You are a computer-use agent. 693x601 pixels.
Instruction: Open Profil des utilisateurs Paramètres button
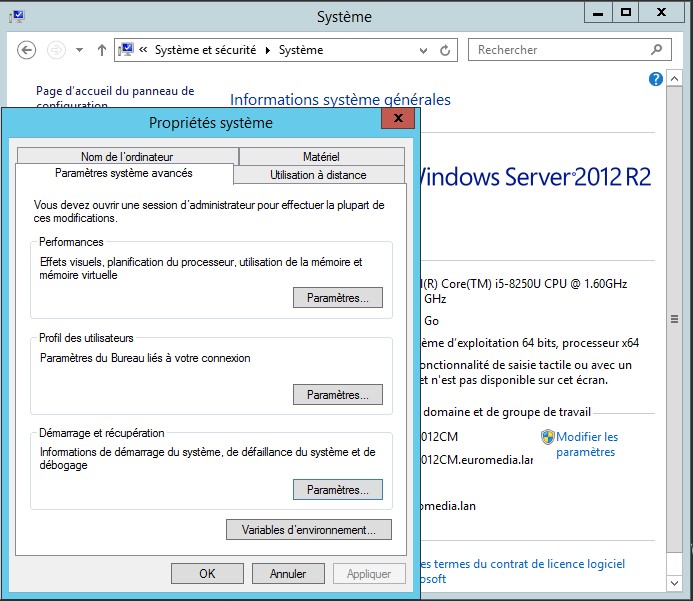click(338, 395)
